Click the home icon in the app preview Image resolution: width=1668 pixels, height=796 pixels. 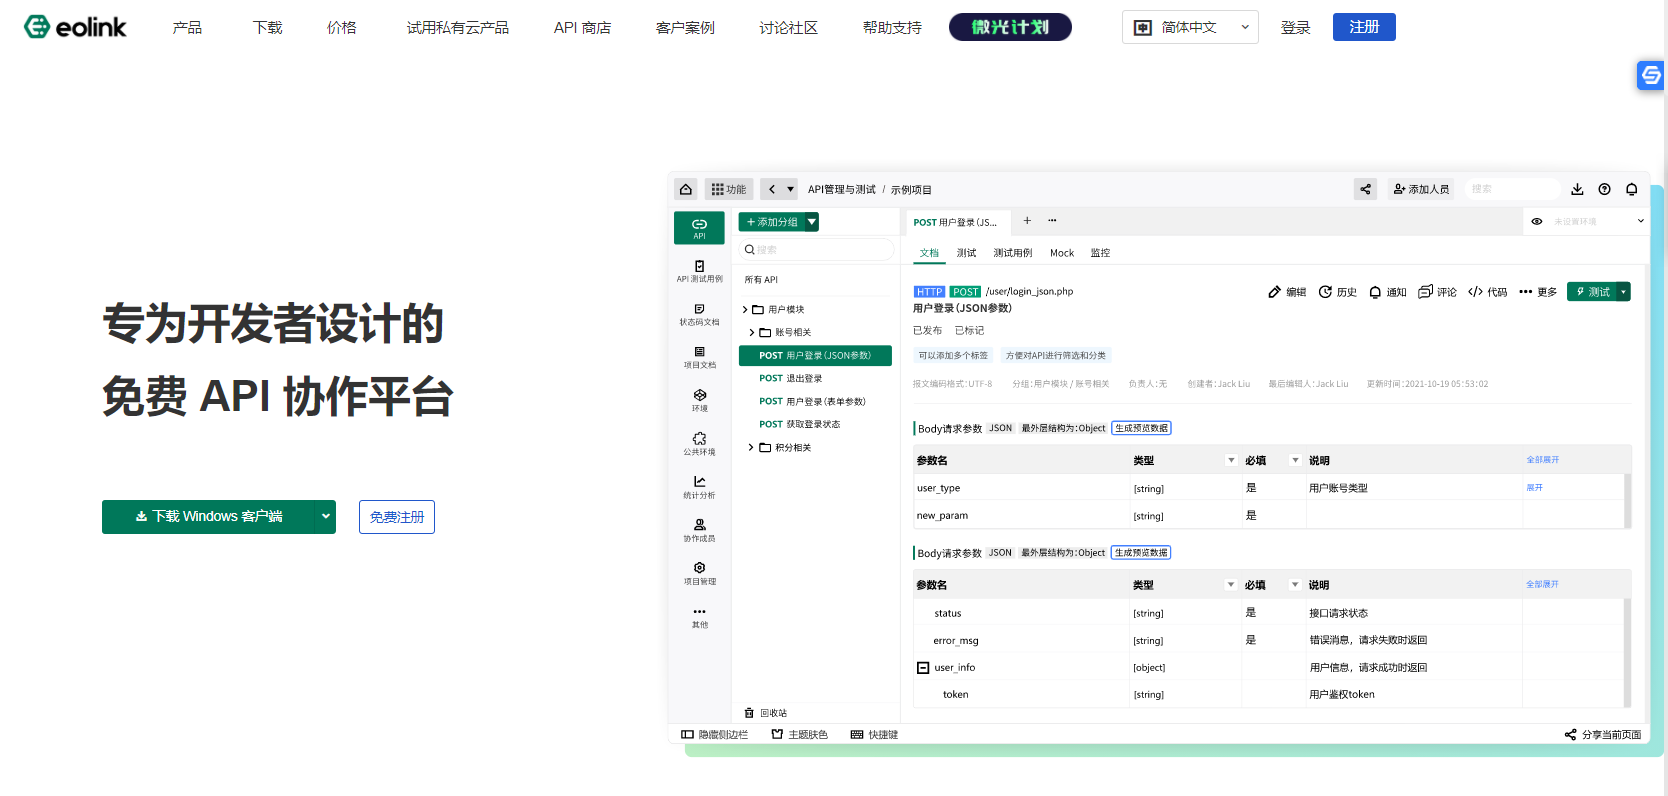[x=686, y=189]
